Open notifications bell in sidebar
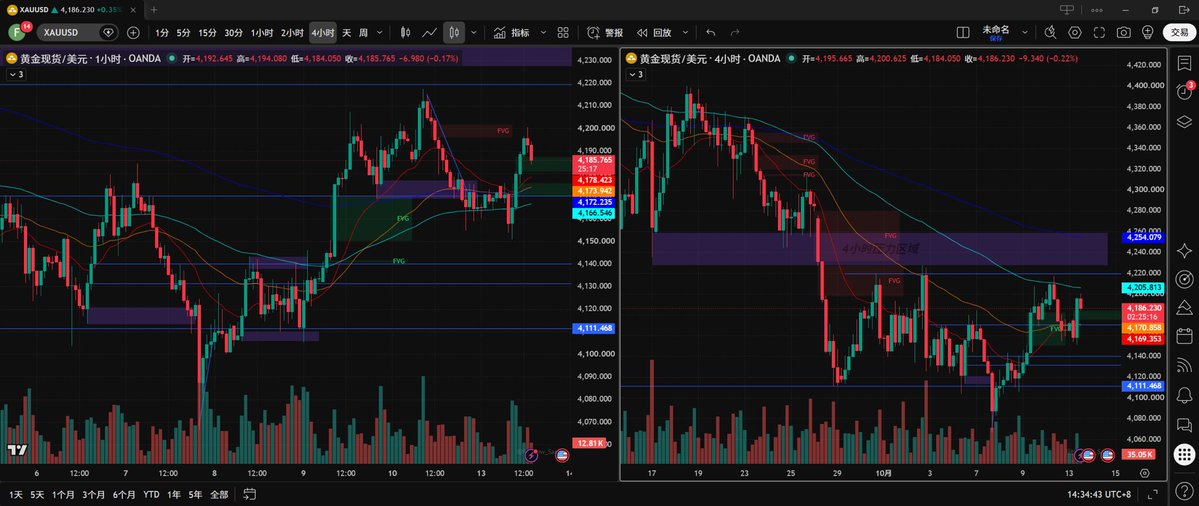 pos(1184,394)
